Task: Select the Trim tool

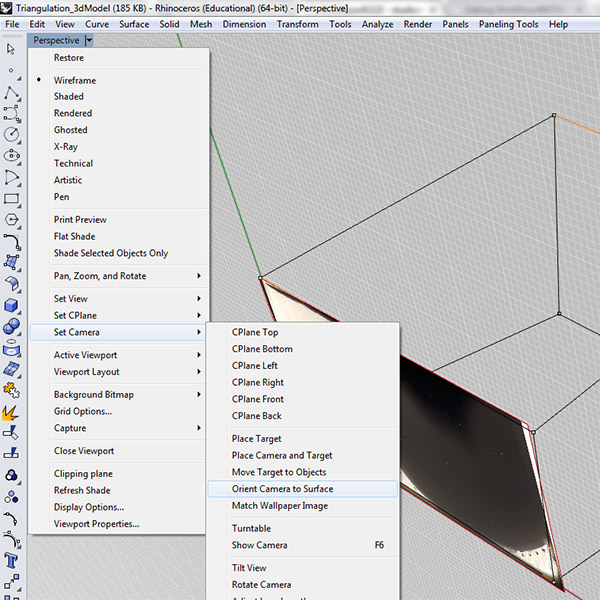Action: (11, 433)
